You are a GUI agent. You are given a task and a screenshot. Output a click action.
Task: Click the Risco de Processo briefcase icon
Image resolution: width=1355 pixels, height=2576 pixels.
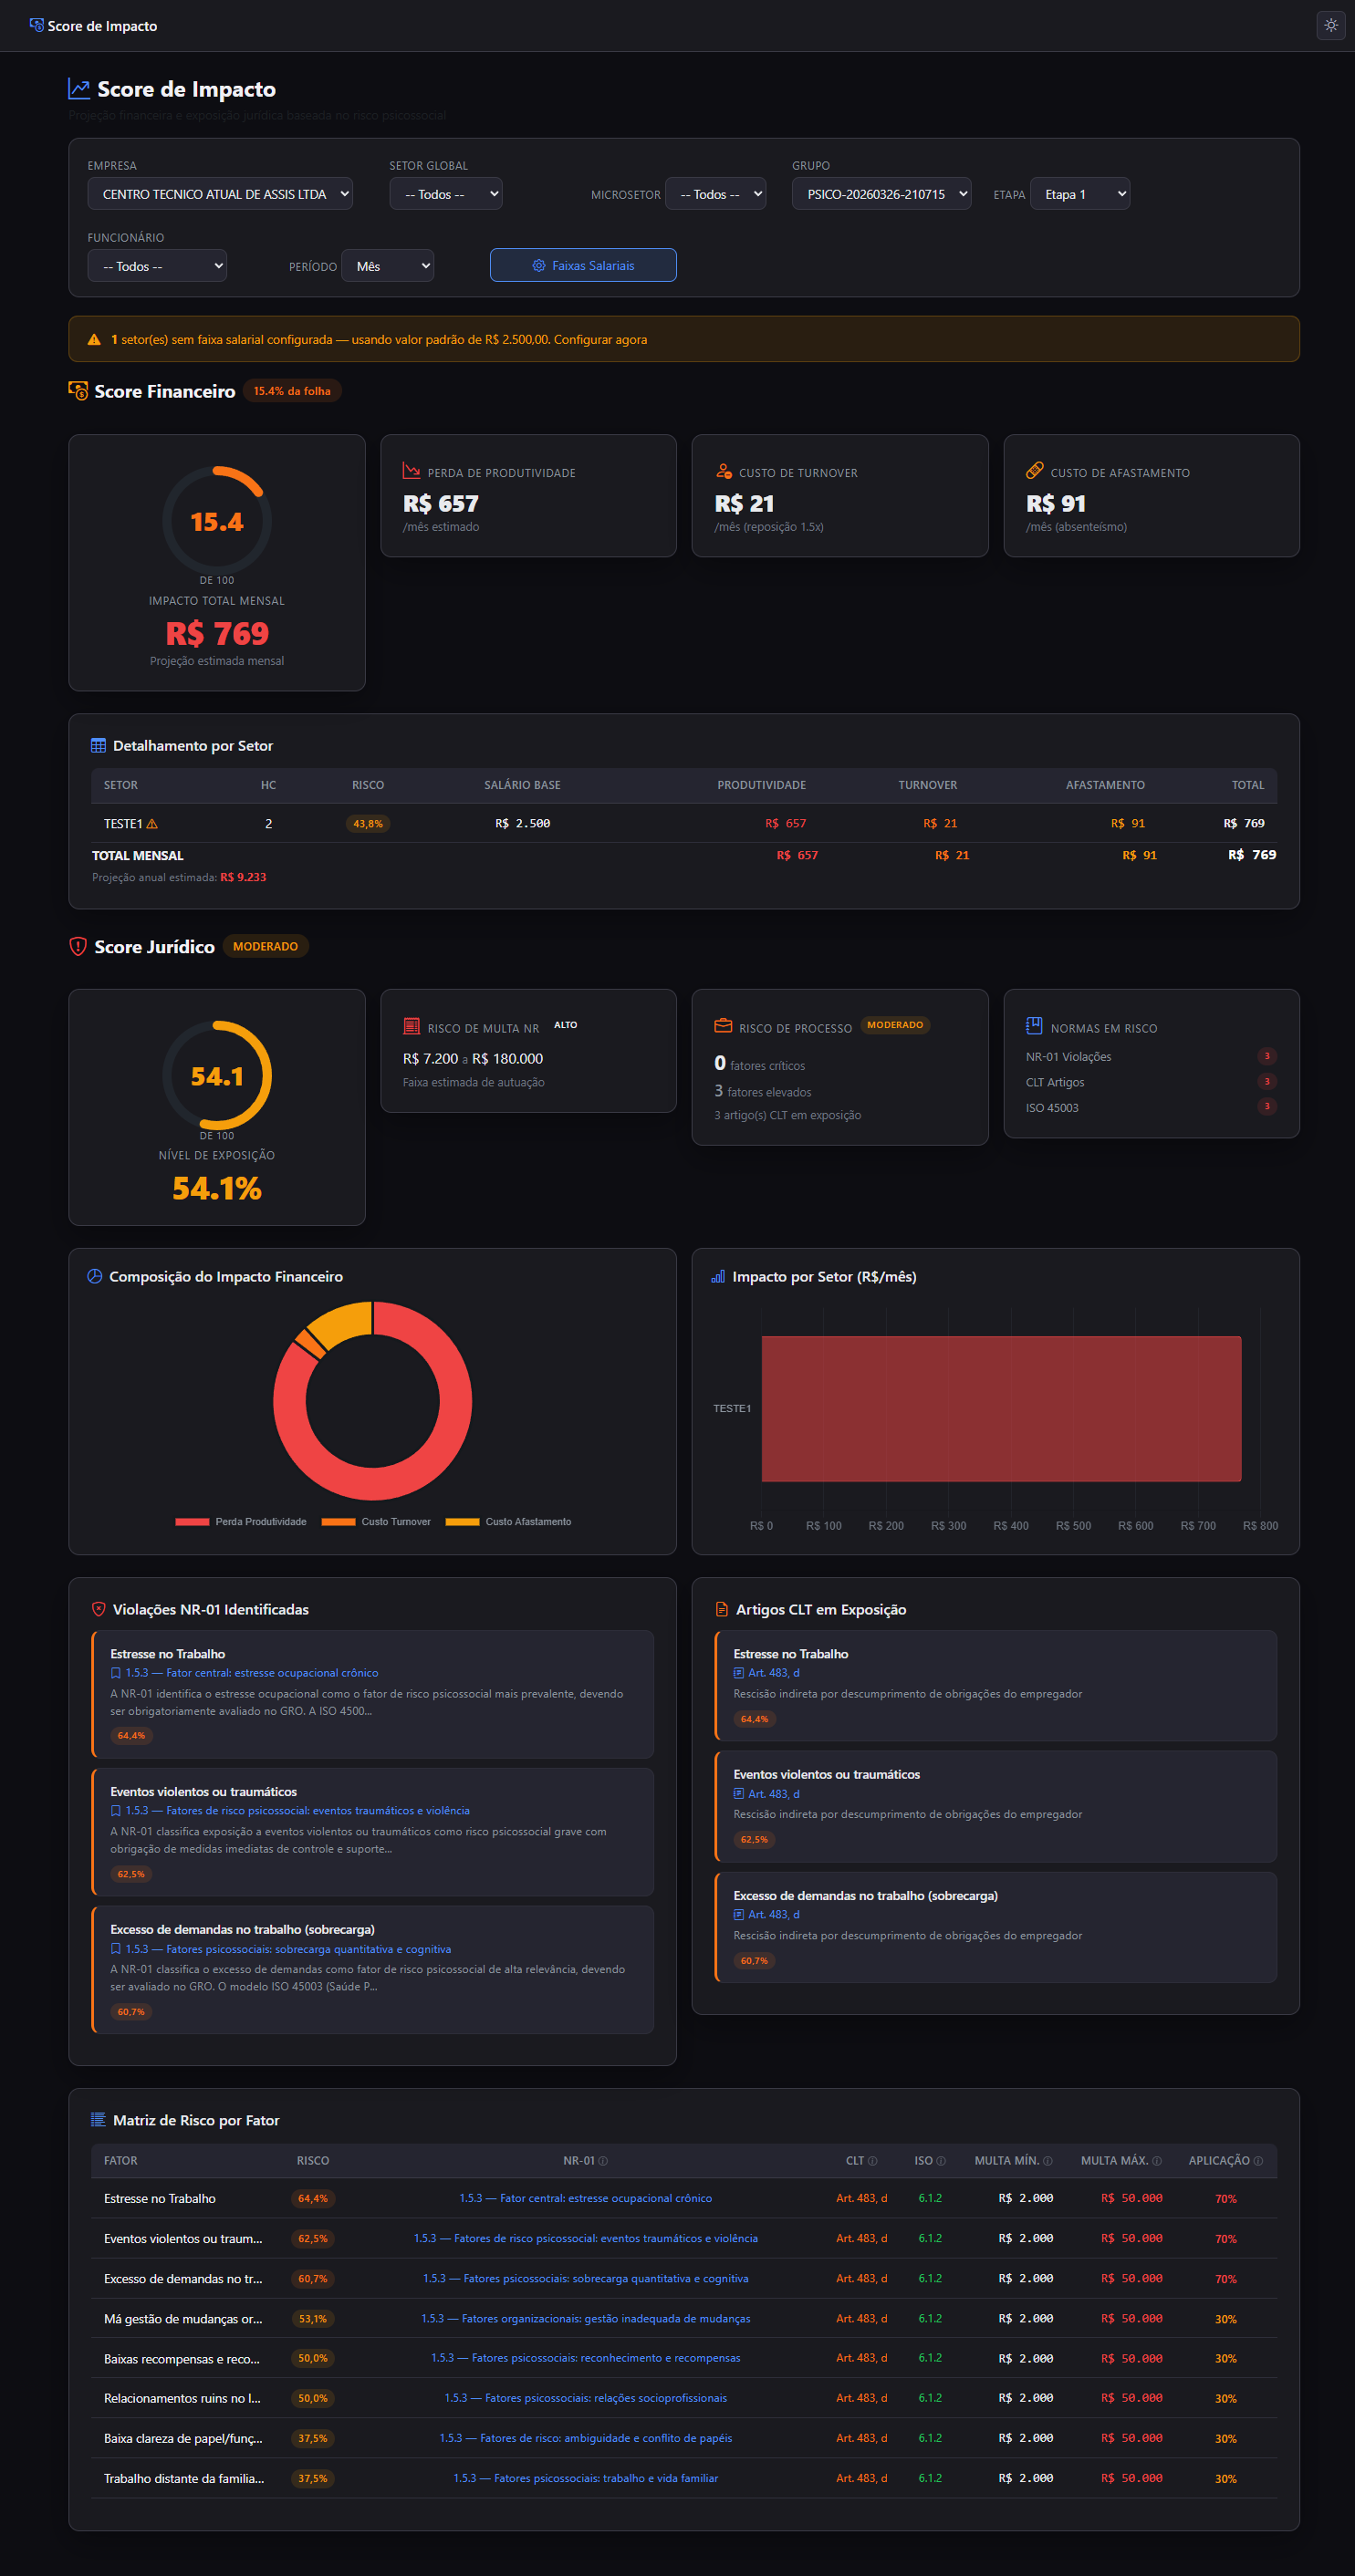tap(723, 1026)
